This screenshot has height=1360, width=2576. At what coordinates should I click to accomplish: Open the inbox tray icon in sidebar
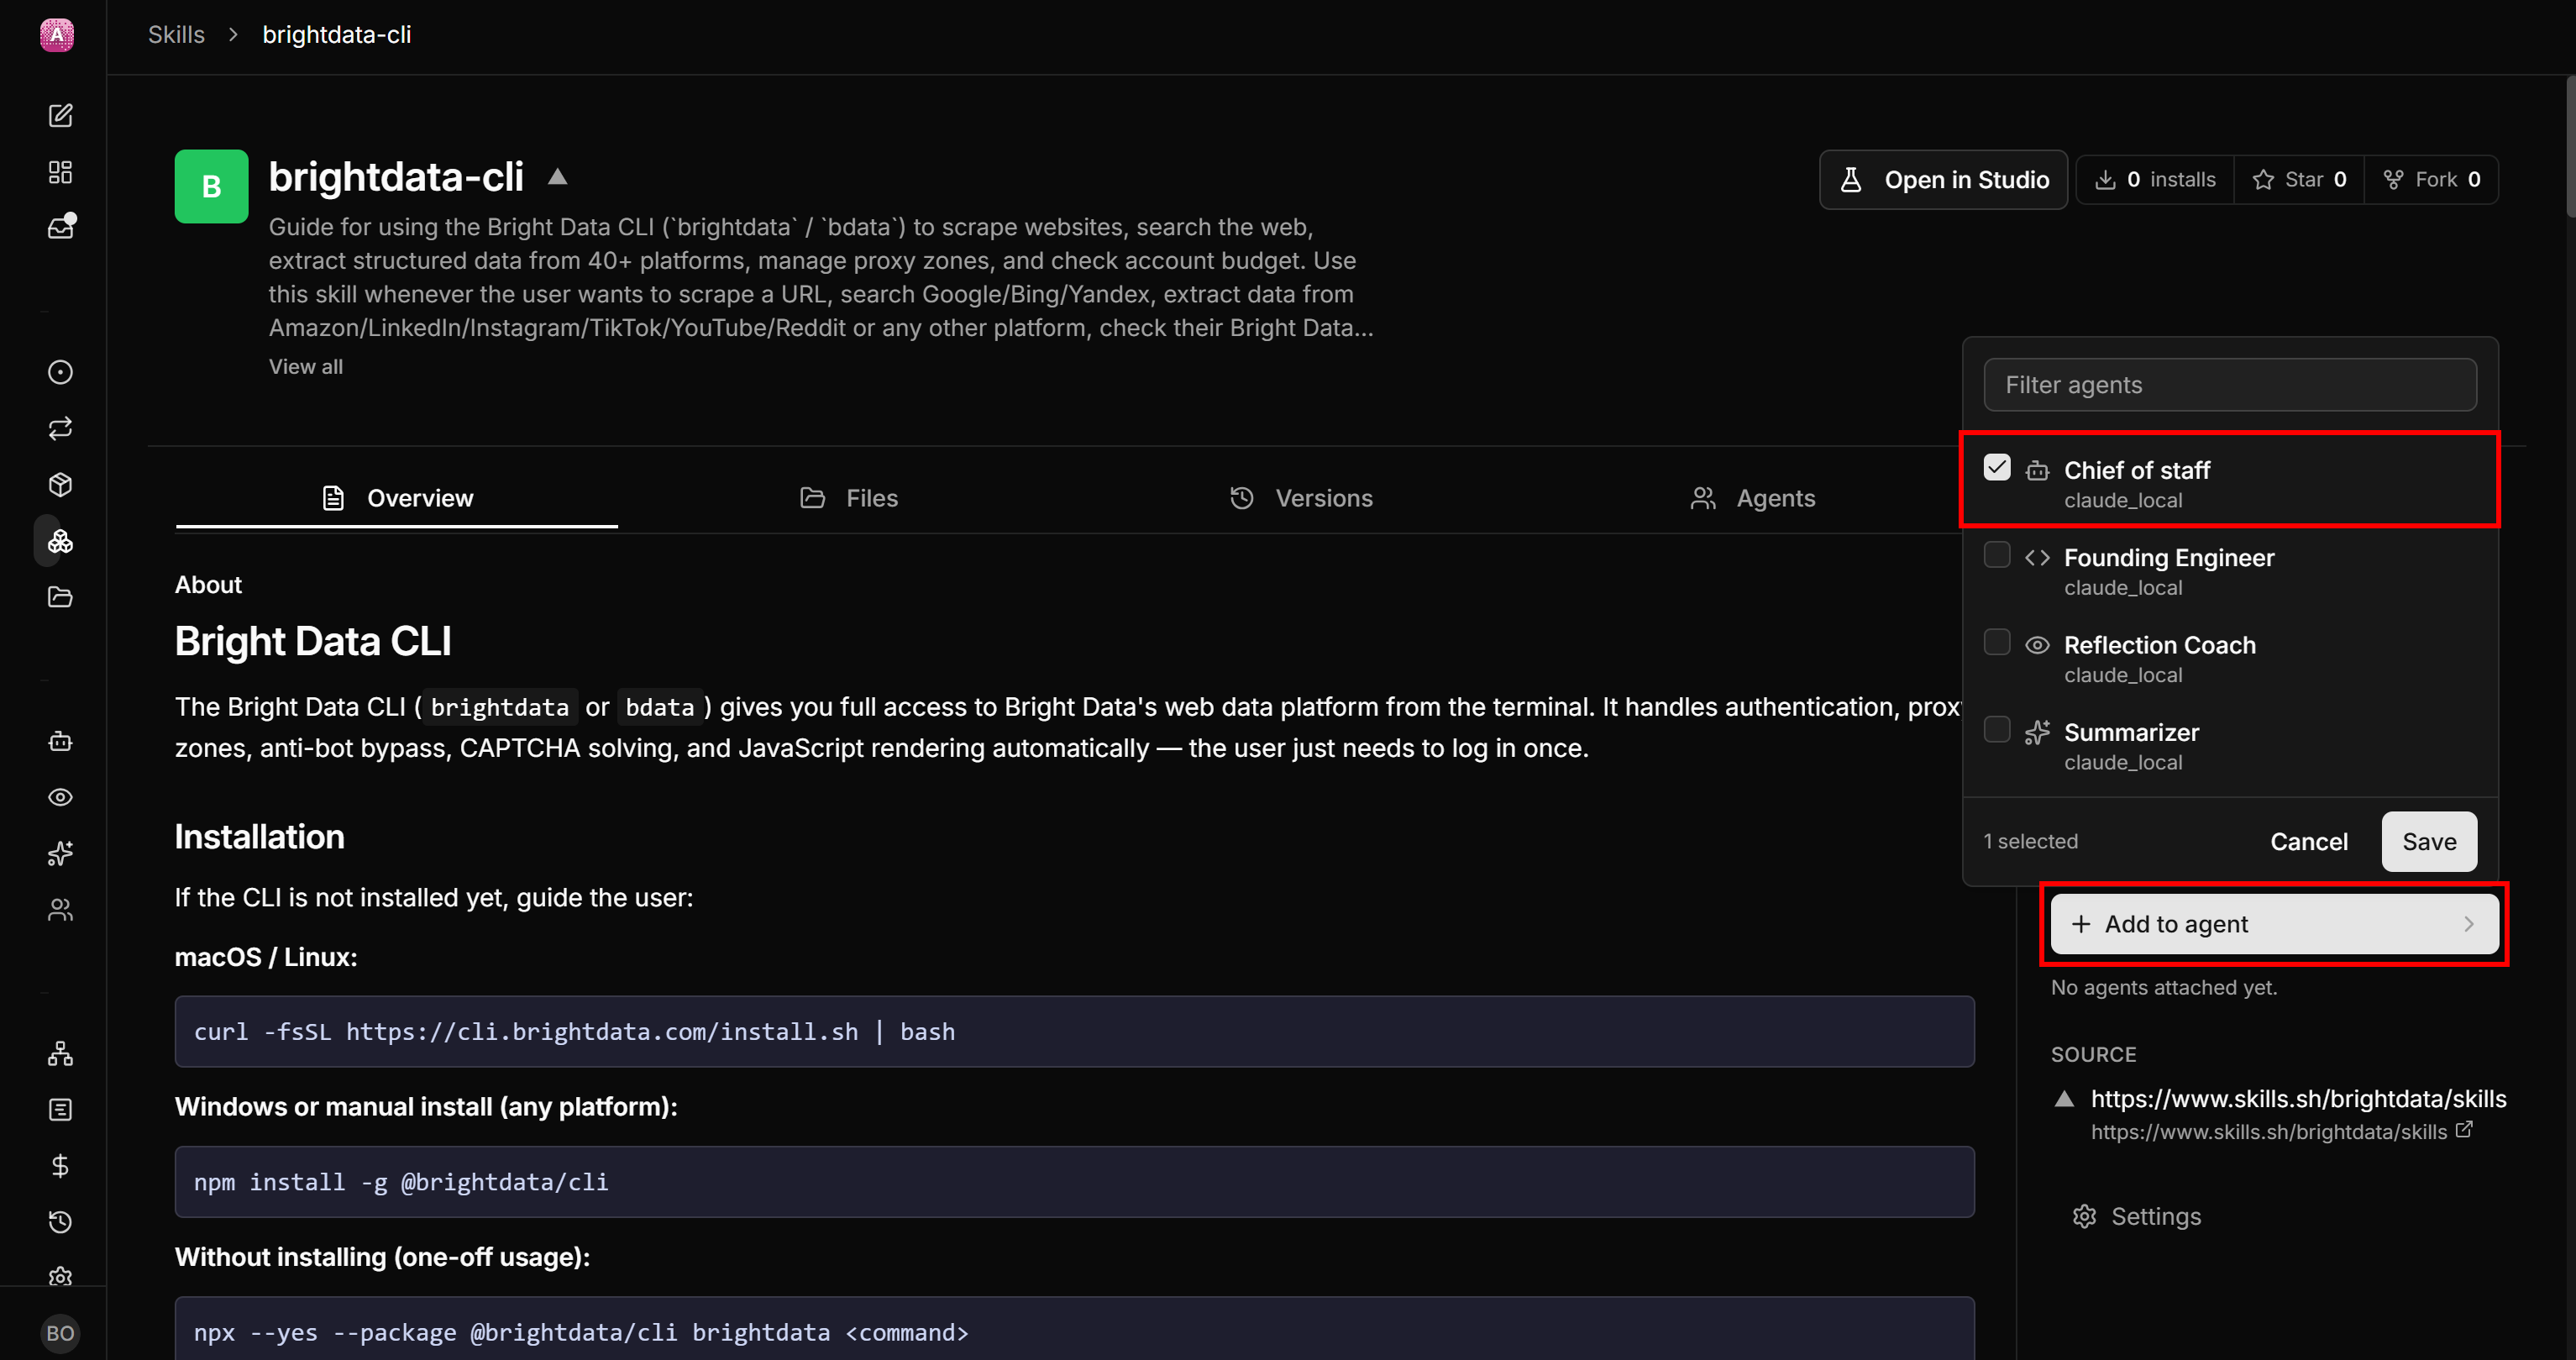[x=60, y=227]
